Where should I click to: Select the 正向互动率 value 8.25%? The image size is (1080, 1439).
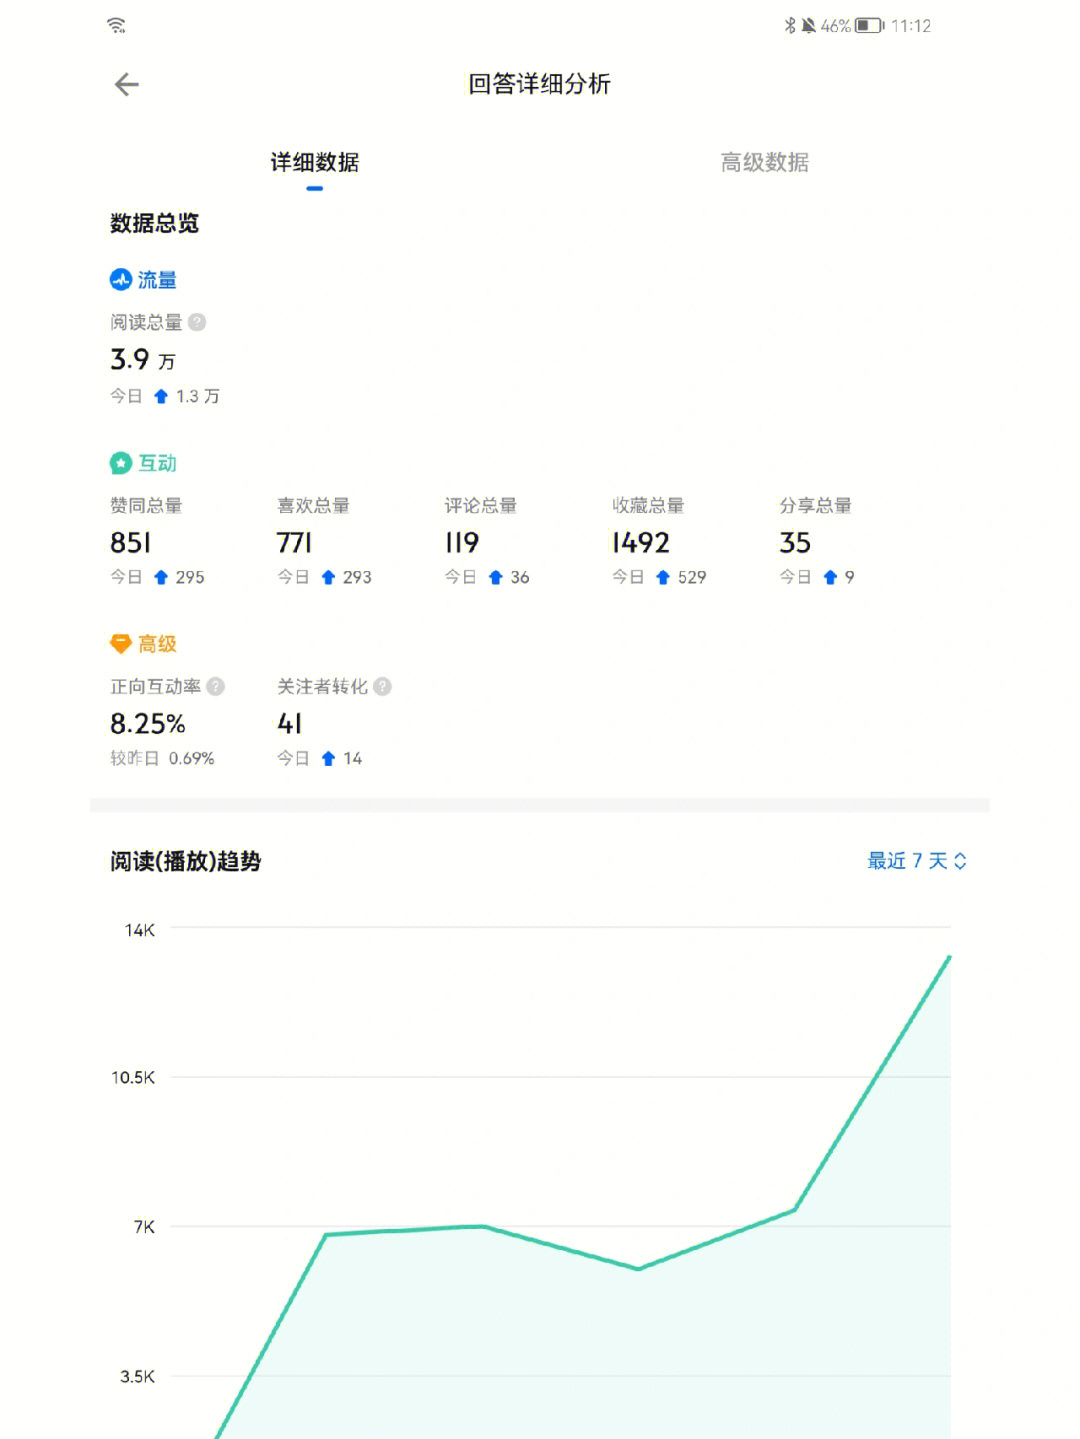(148, 724)
